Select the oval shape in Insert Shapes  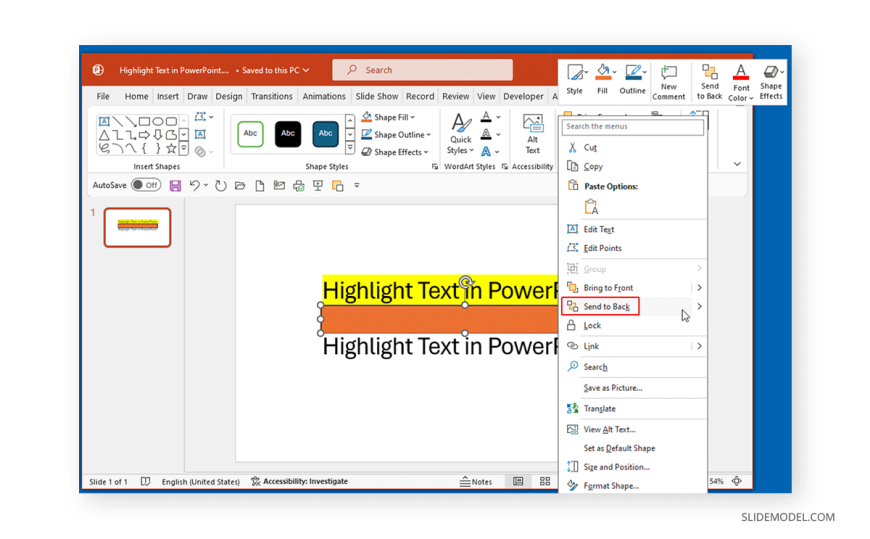pyautogui.click(x=158, y=121)
